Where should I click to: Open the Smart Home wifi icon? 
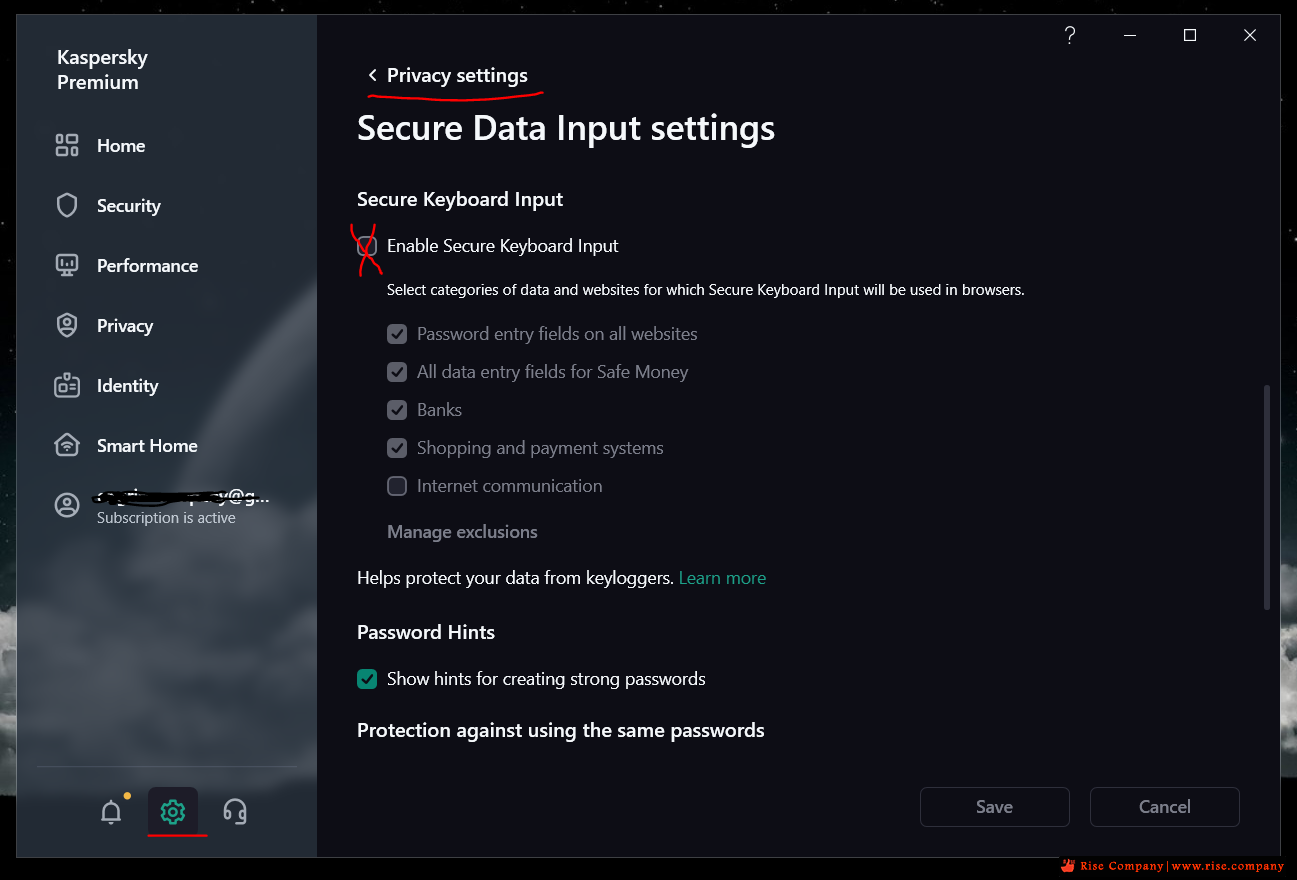[x=67, y=446]
